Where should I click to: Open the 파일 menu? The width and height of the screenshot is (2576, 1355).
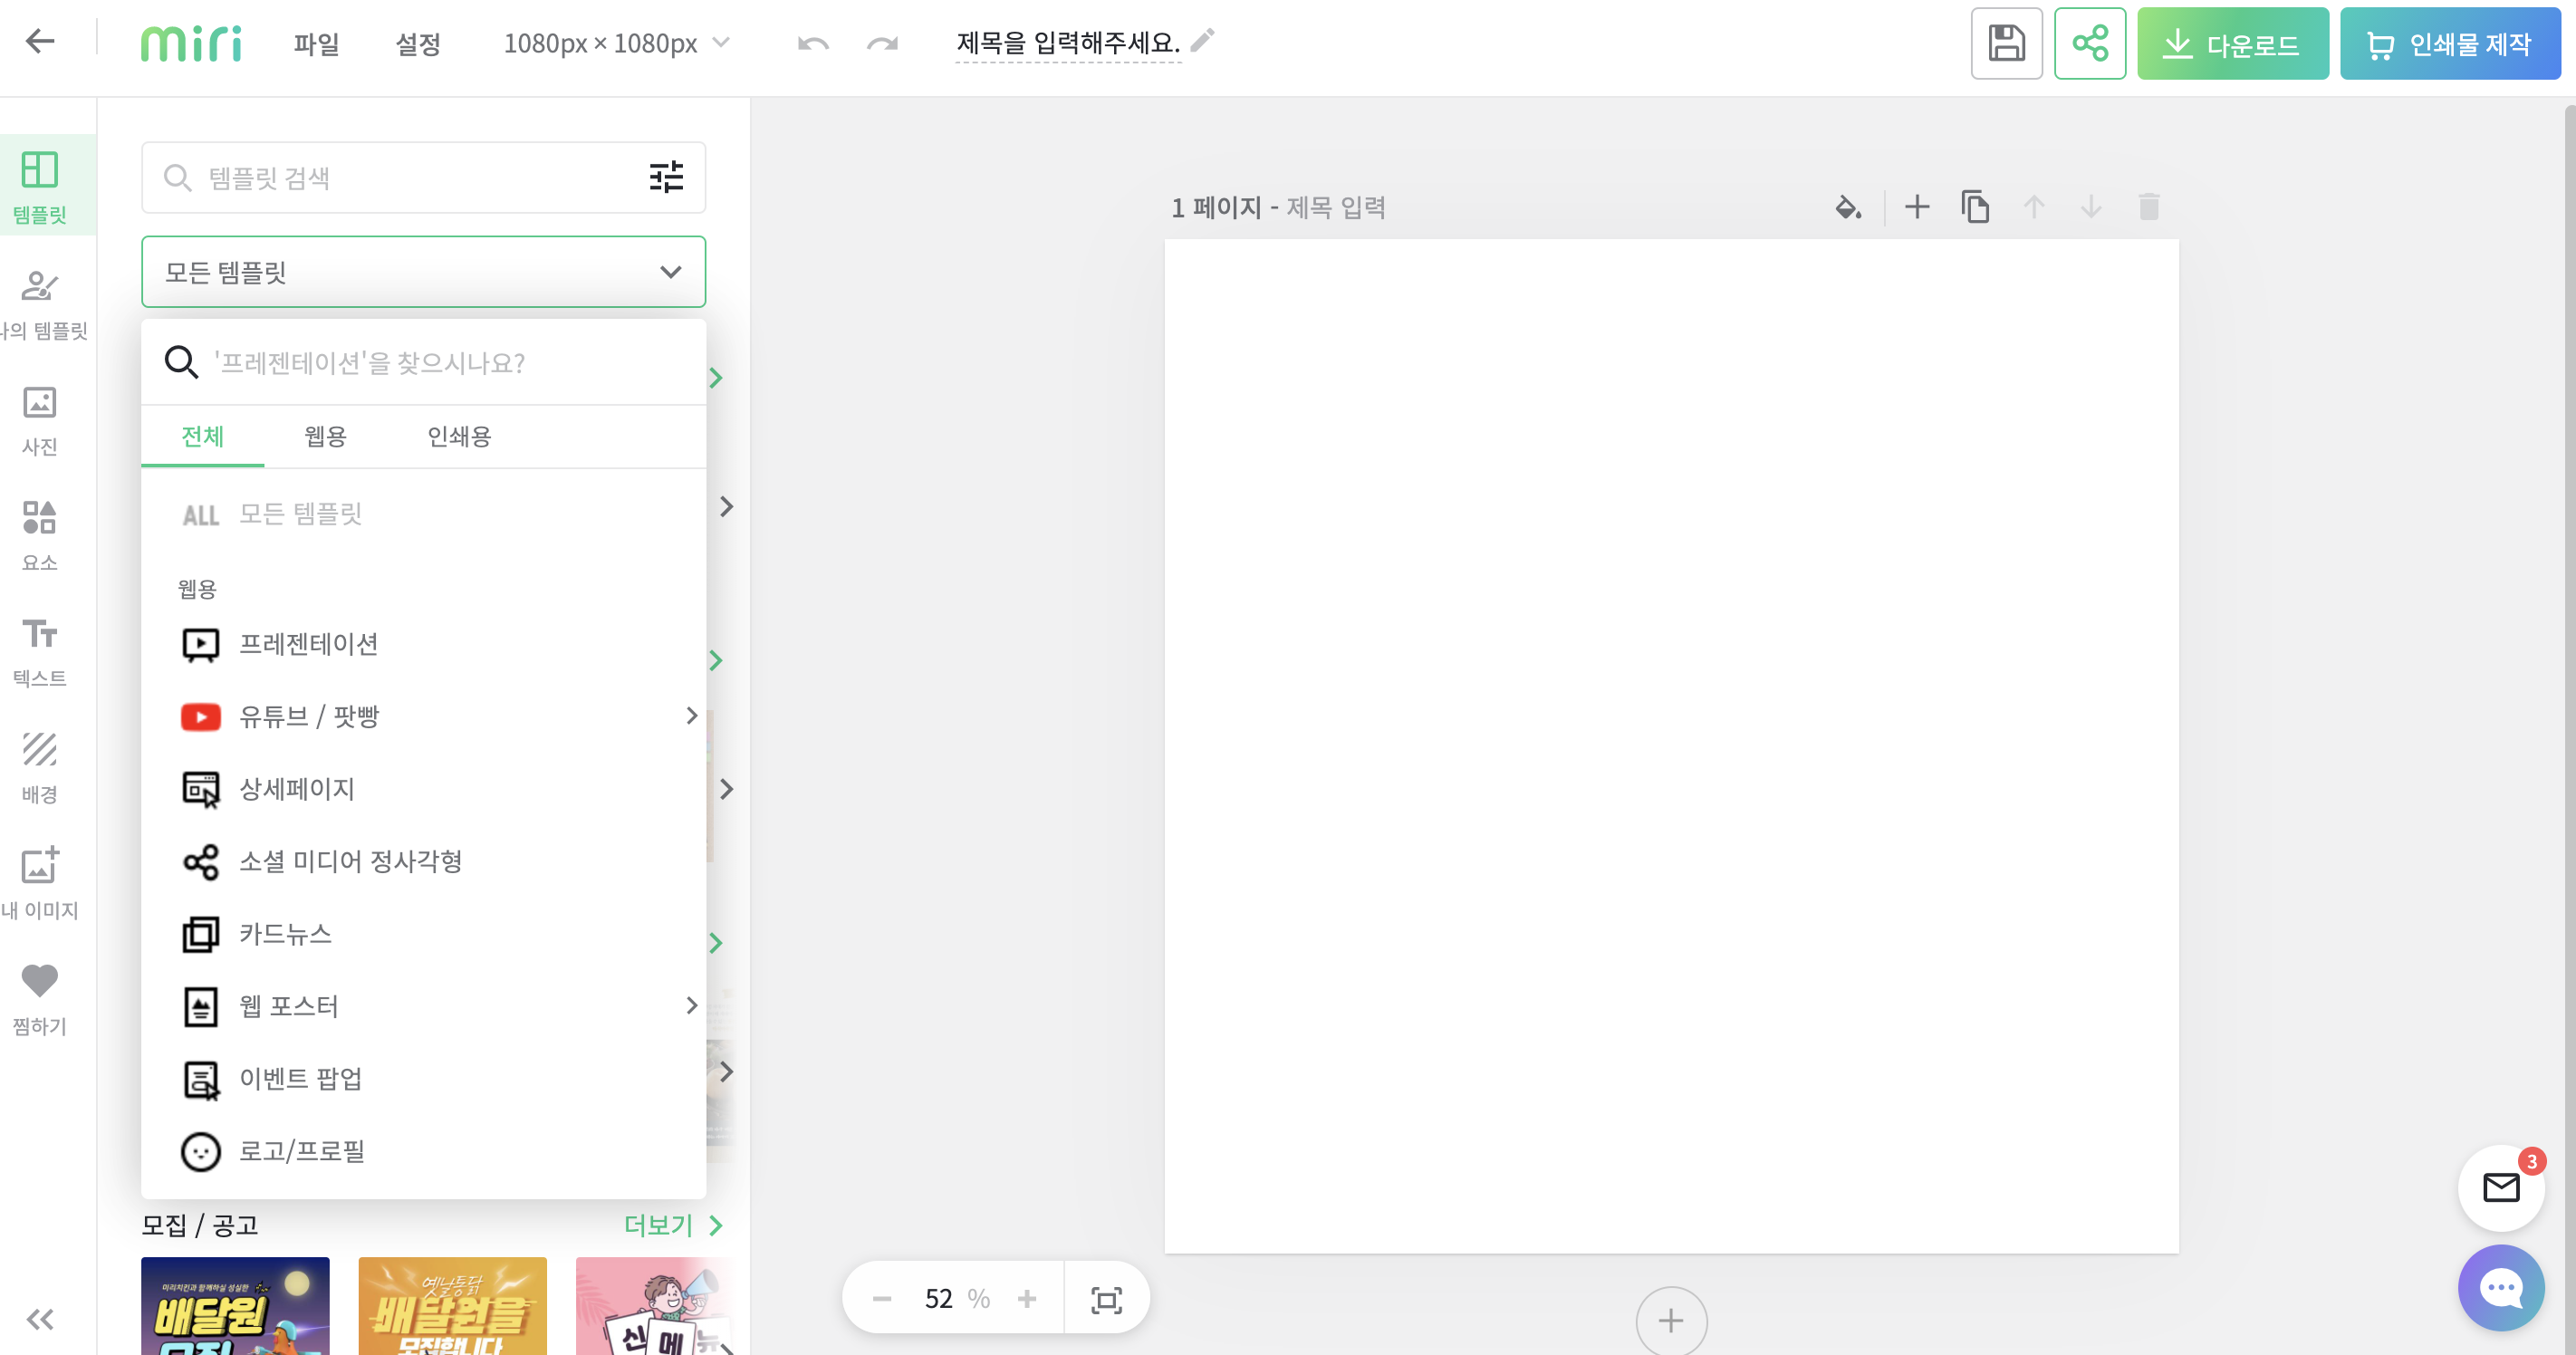click(316, 44)
